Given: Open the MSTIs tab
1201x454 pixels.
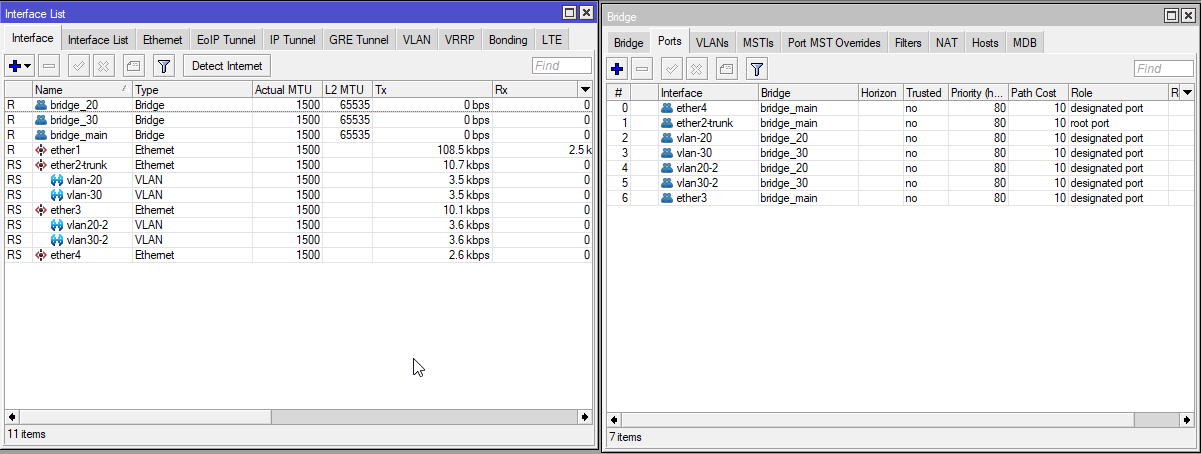Looking at the screenshot, I should [758, 43].
